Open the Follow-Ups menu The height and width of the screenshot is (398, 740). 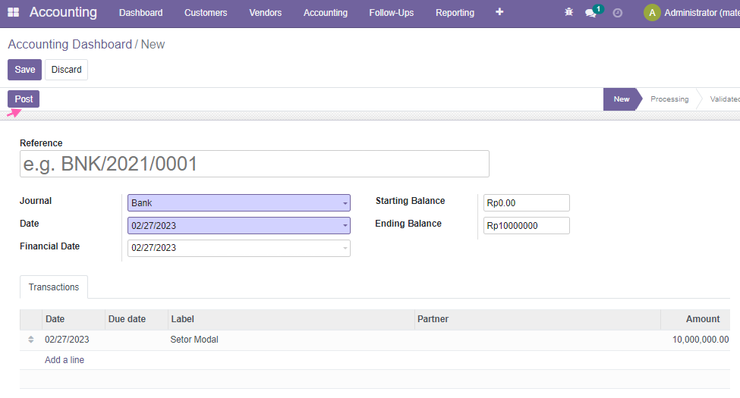(x=391, y=13)
